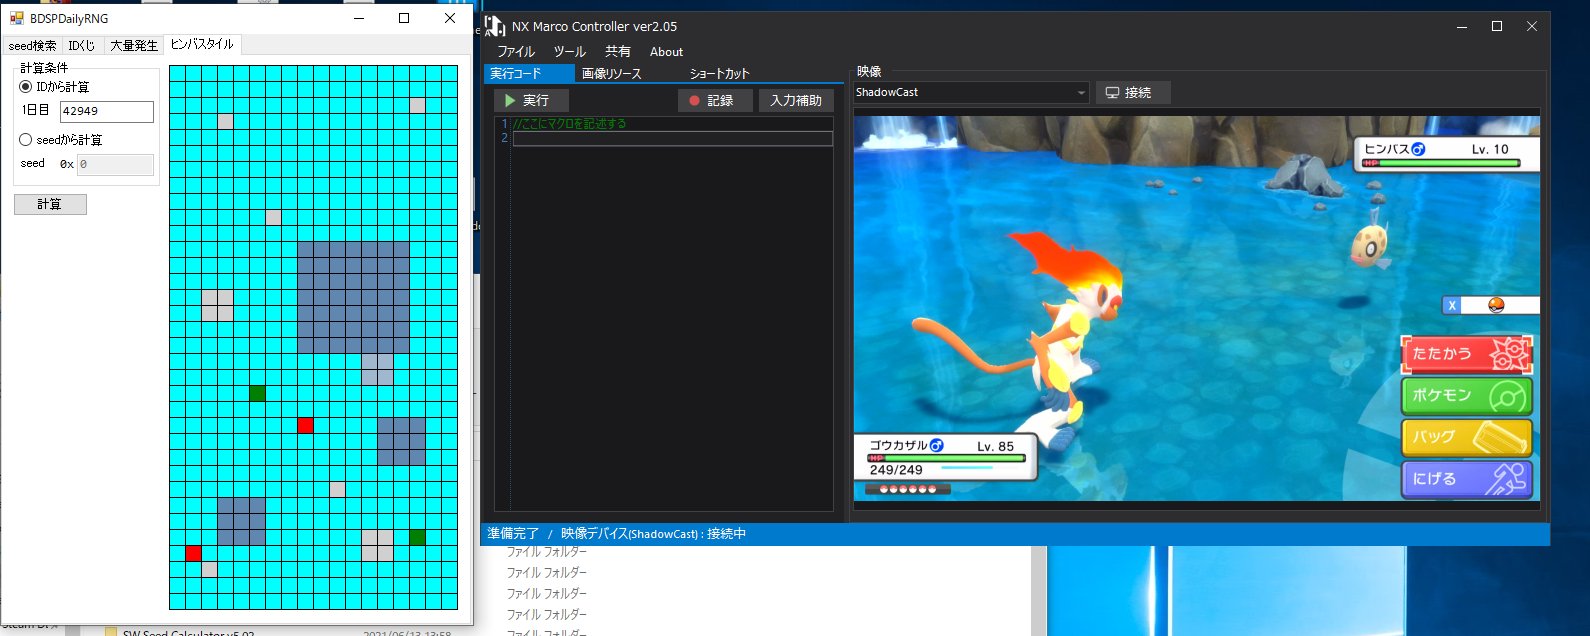Click the にげる option in video feed
1590x636 pixels.
click(1466, 479)
